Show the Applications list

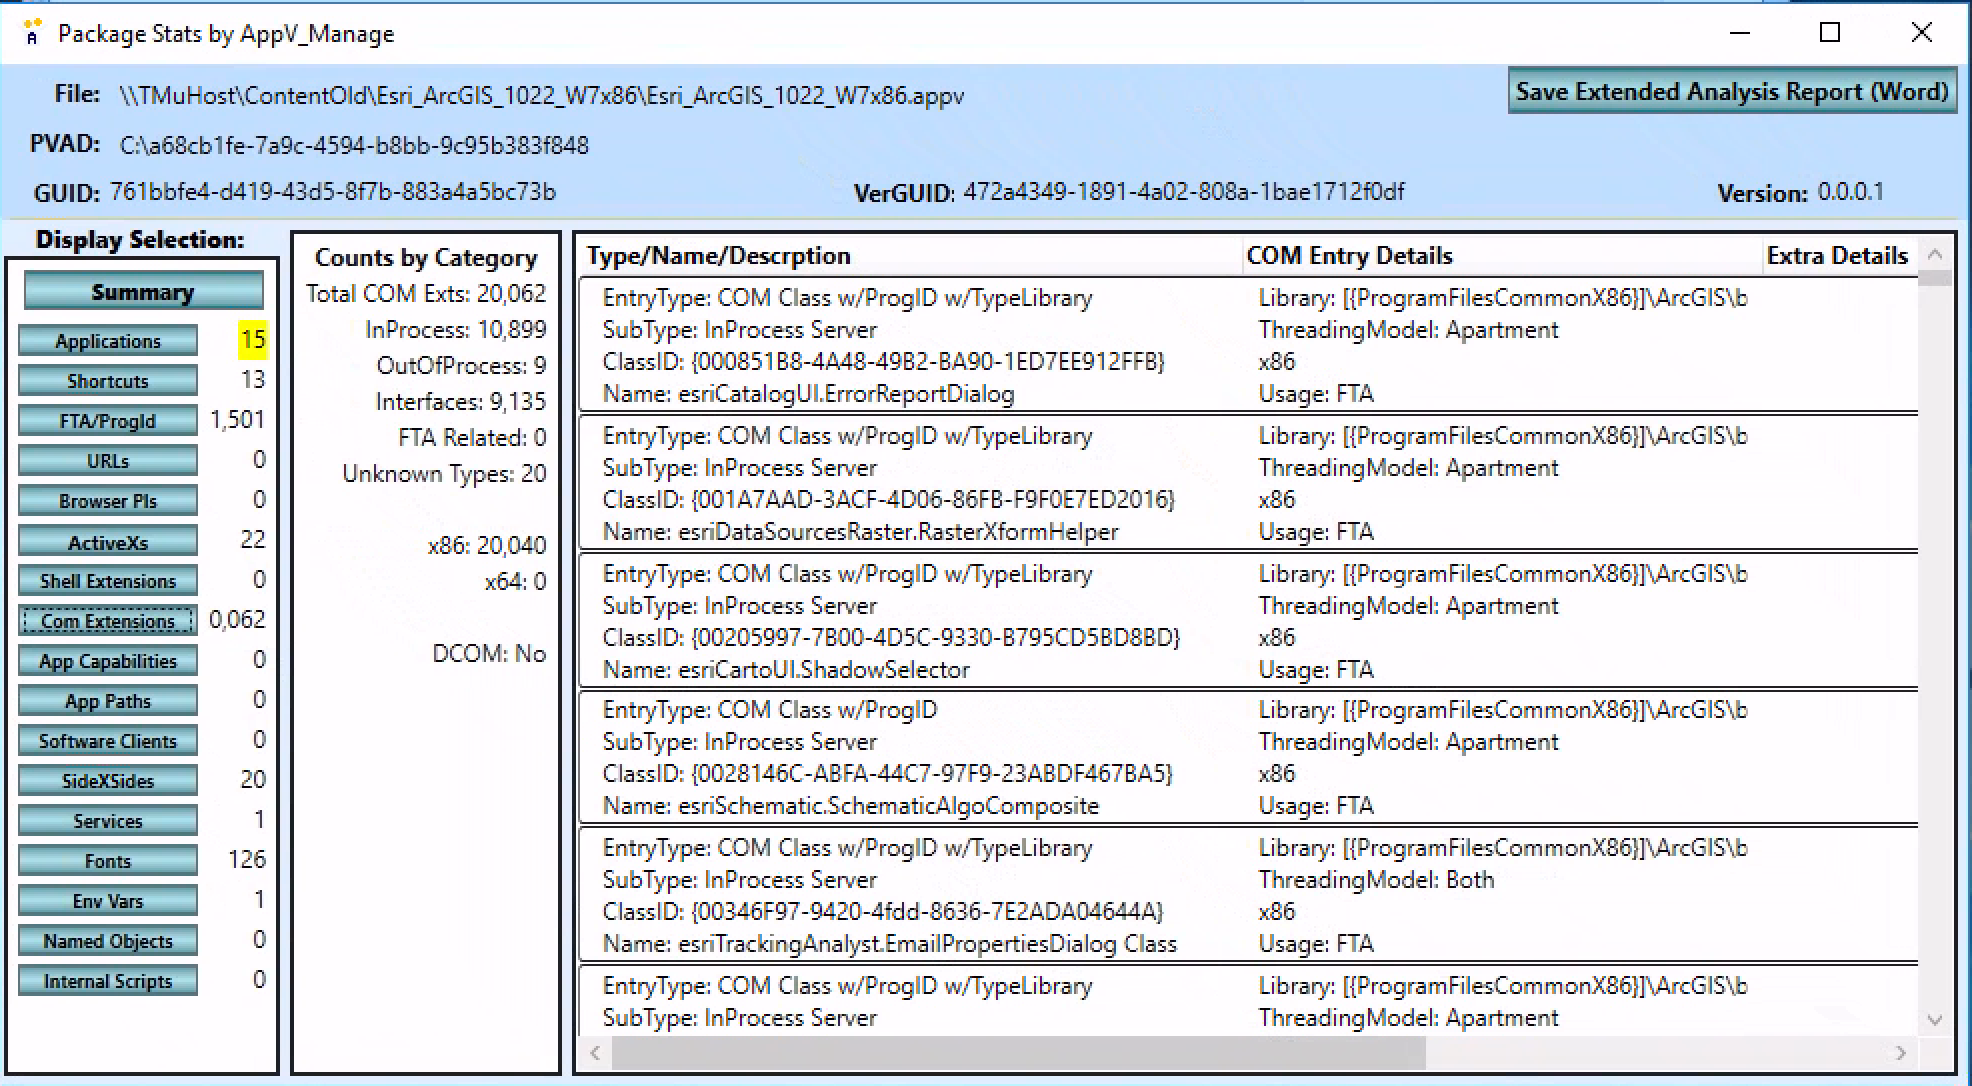[108, 341]
